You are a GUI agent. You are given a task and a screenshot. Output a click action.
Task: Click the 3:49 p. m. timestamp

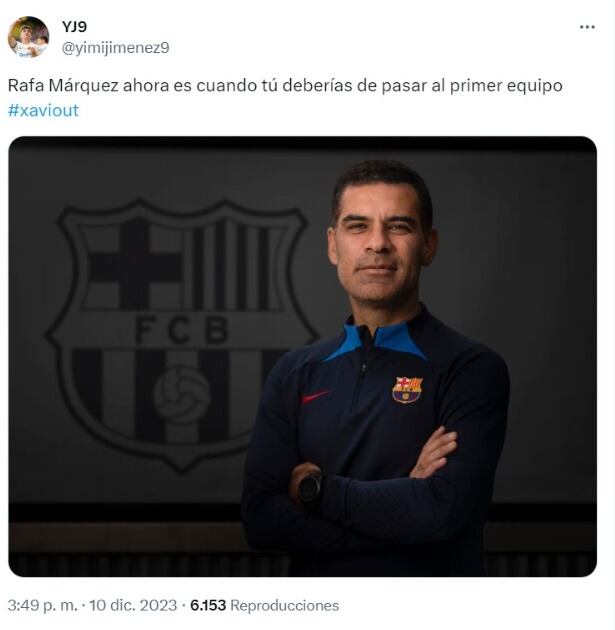tap(42, 605)
